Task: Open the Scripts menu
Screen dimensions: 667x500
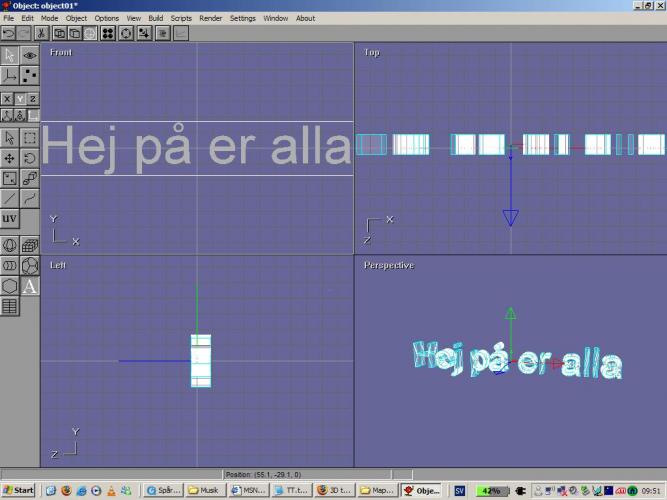Action: [x=181, y=18]
